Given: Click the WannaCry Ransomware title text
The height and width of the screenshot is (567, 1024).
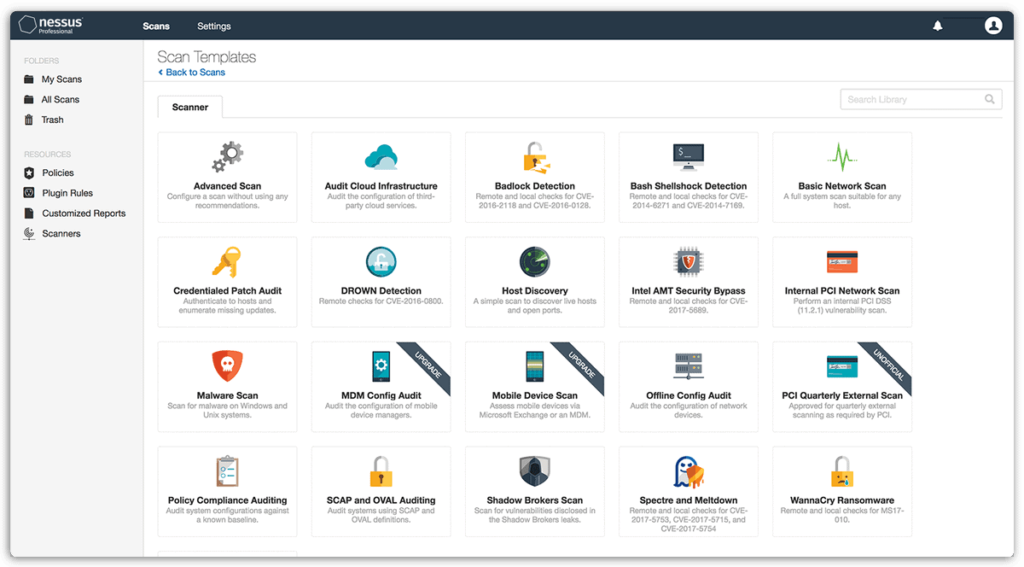Looking at the screenshot, I should click(x=842, y=500).
